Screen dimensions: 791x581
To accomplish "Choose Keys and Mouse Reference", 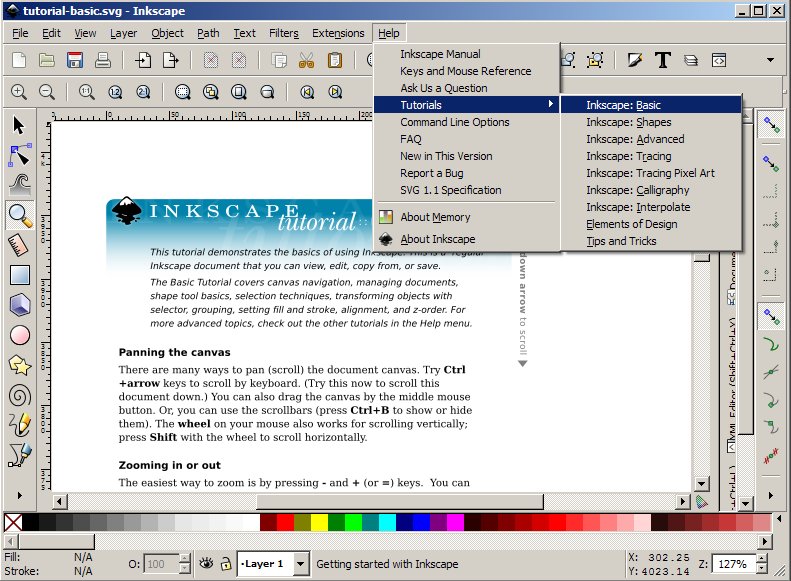I will [x=467, y=71].
